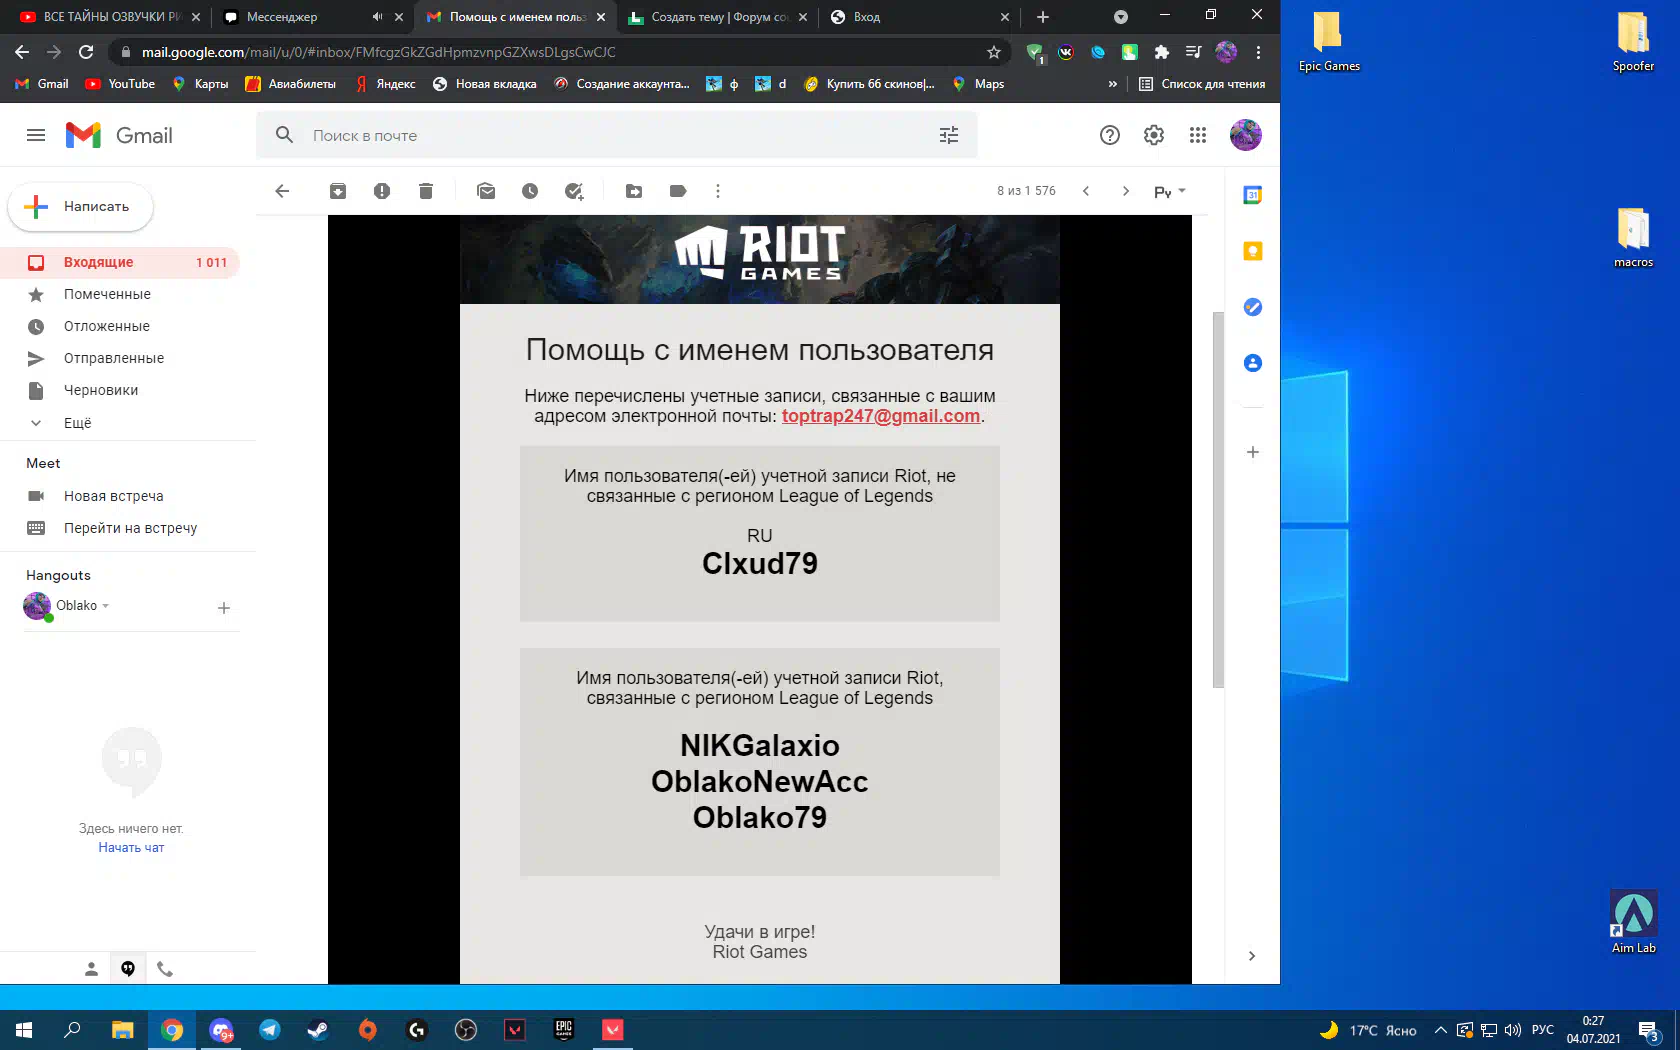Open the Labels icon in toolbar
The image size is (1680, 1050).
coord(678,191)
